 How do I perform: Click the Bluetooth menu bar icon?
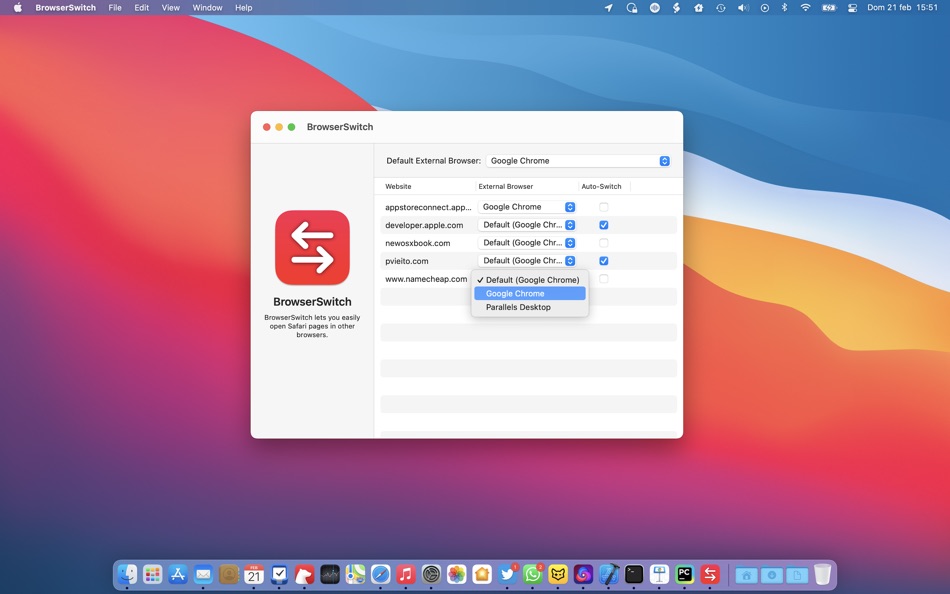785,8
